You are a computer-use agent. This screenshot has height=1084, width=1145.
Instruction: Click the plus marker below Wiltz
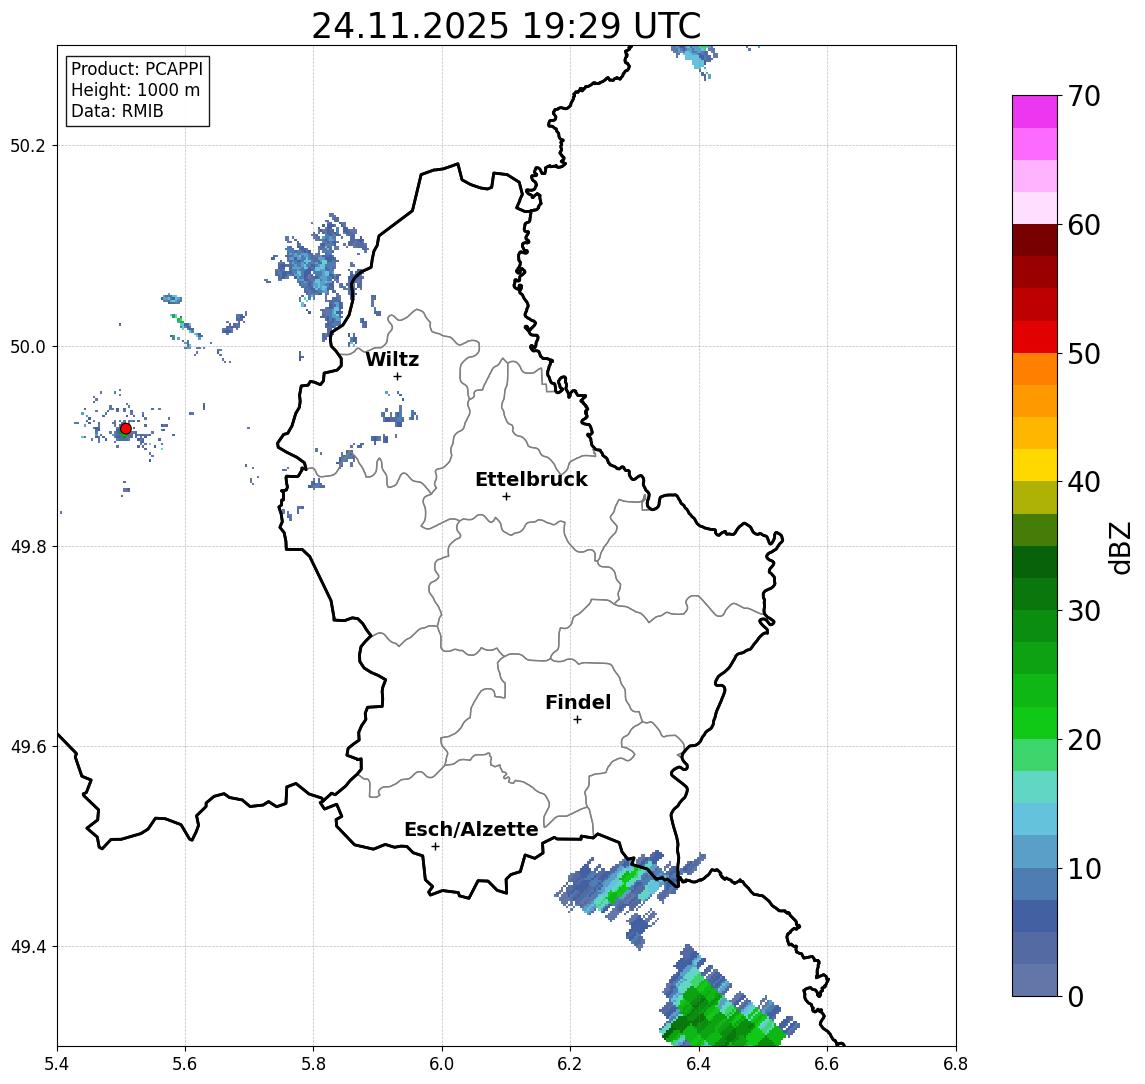397,376
